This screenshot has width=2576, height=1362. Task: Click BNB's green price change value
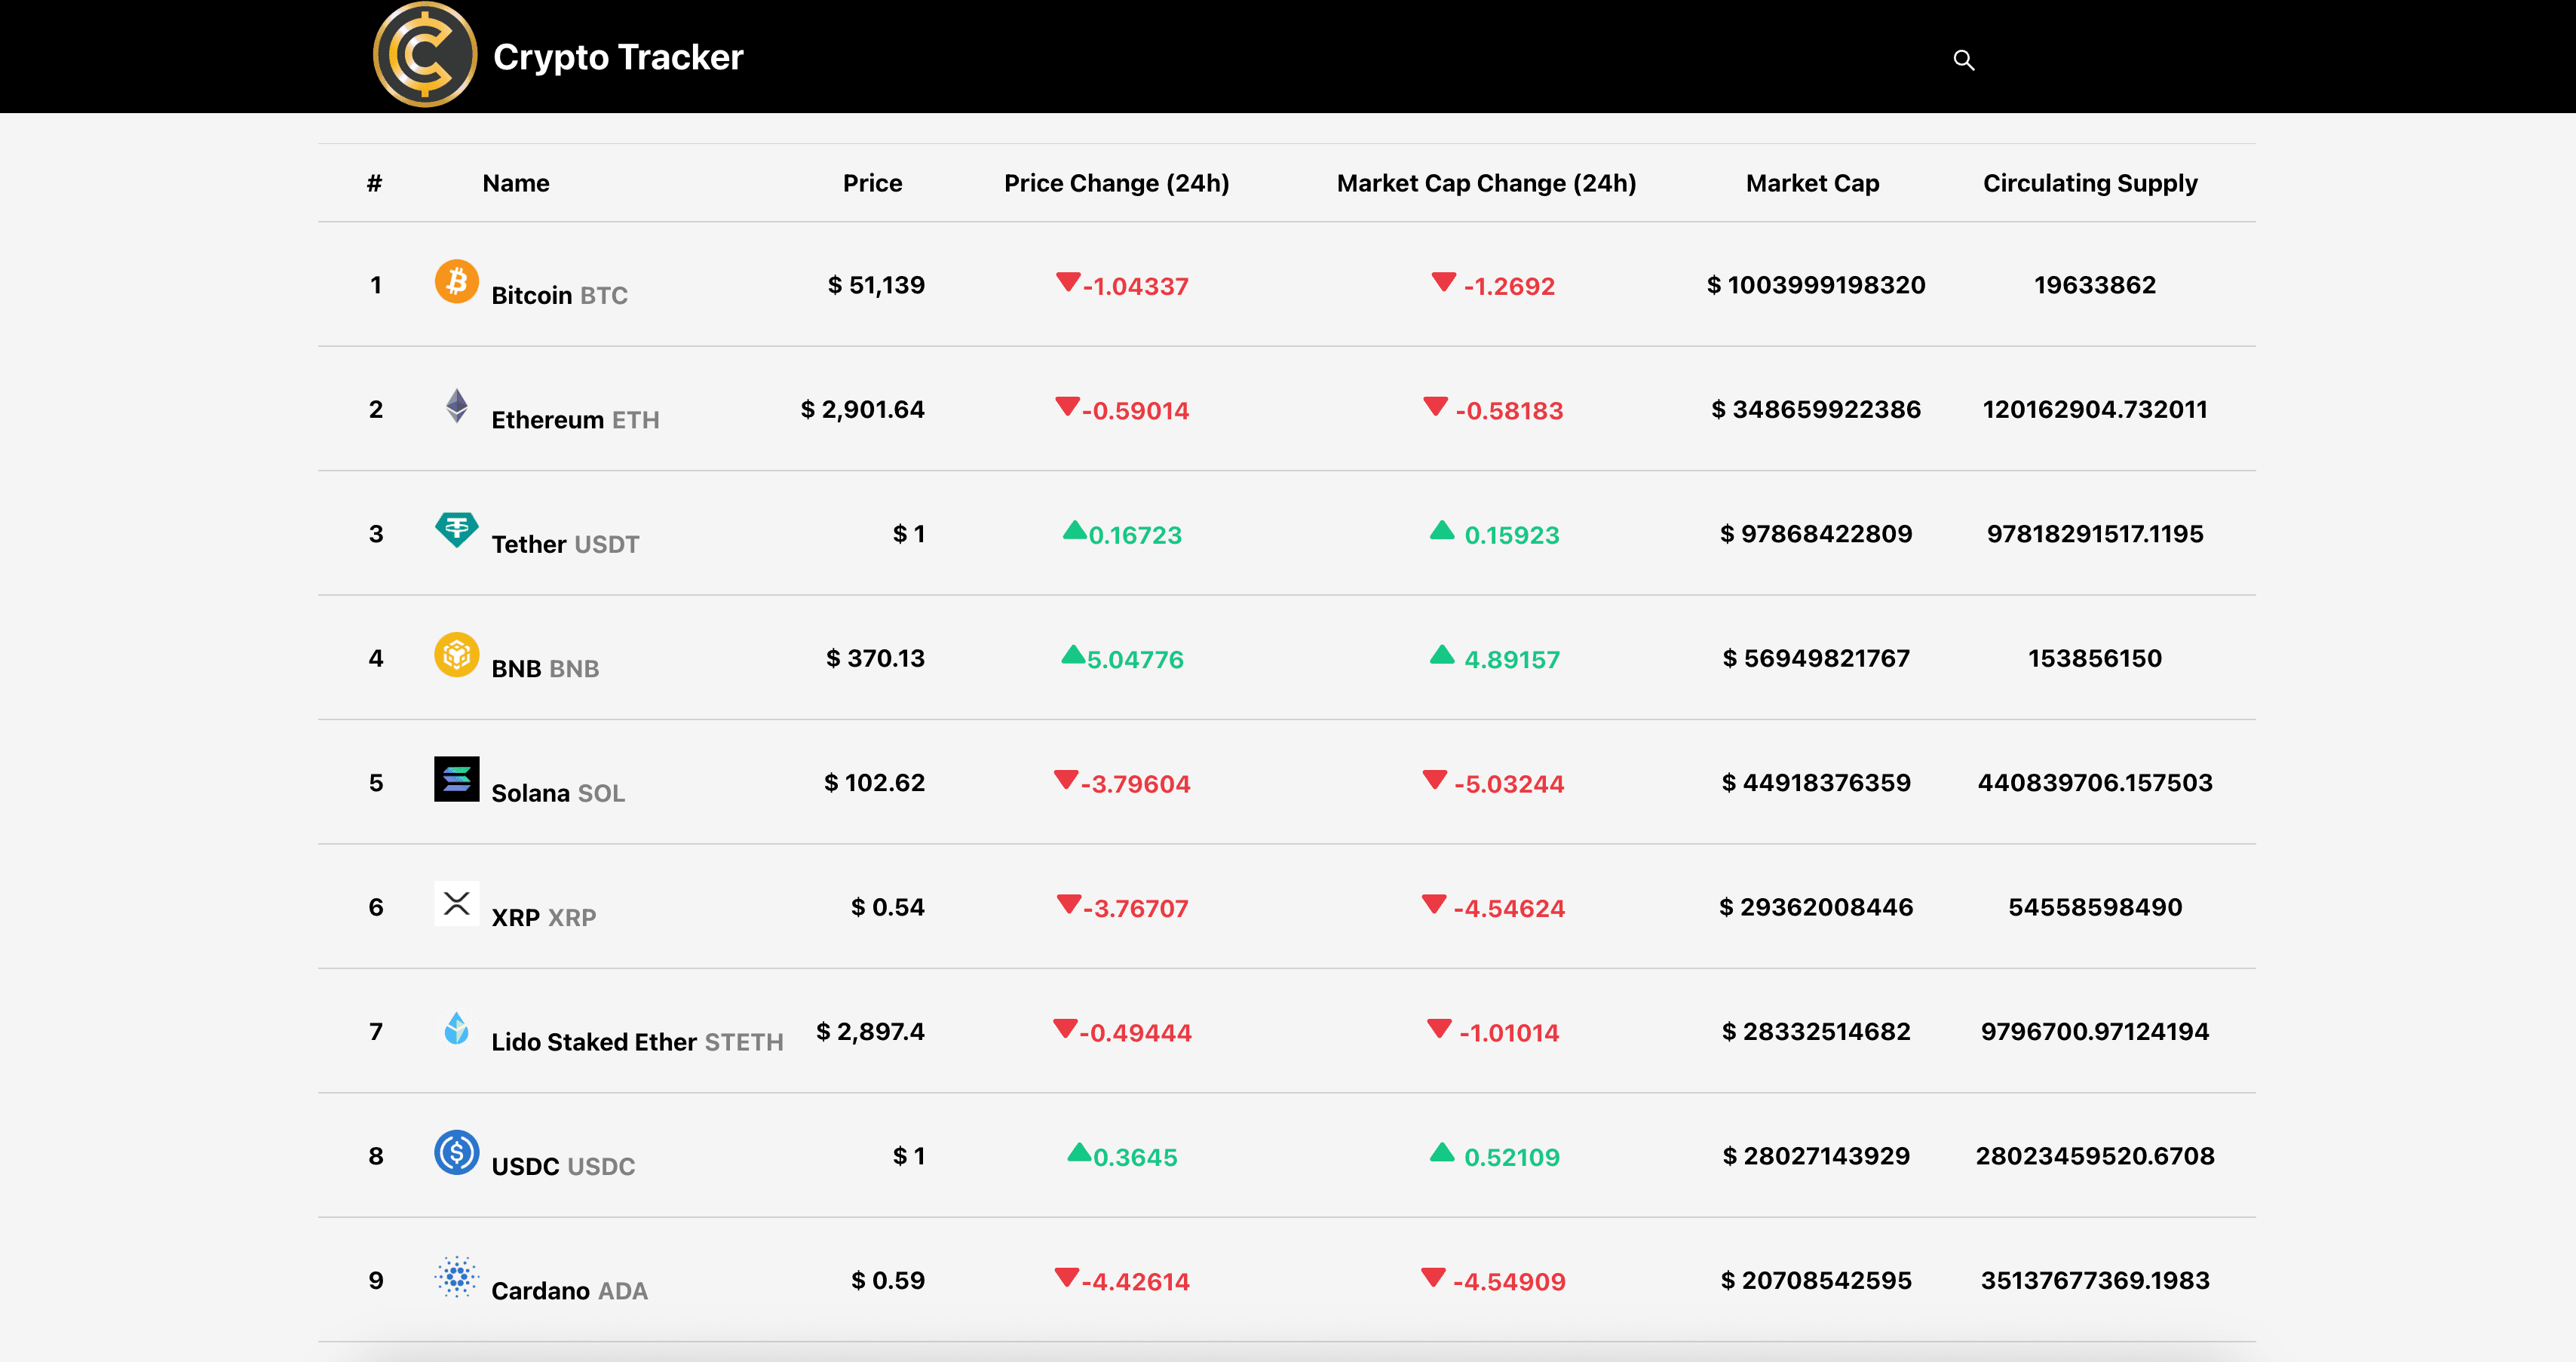(1135, 659)
